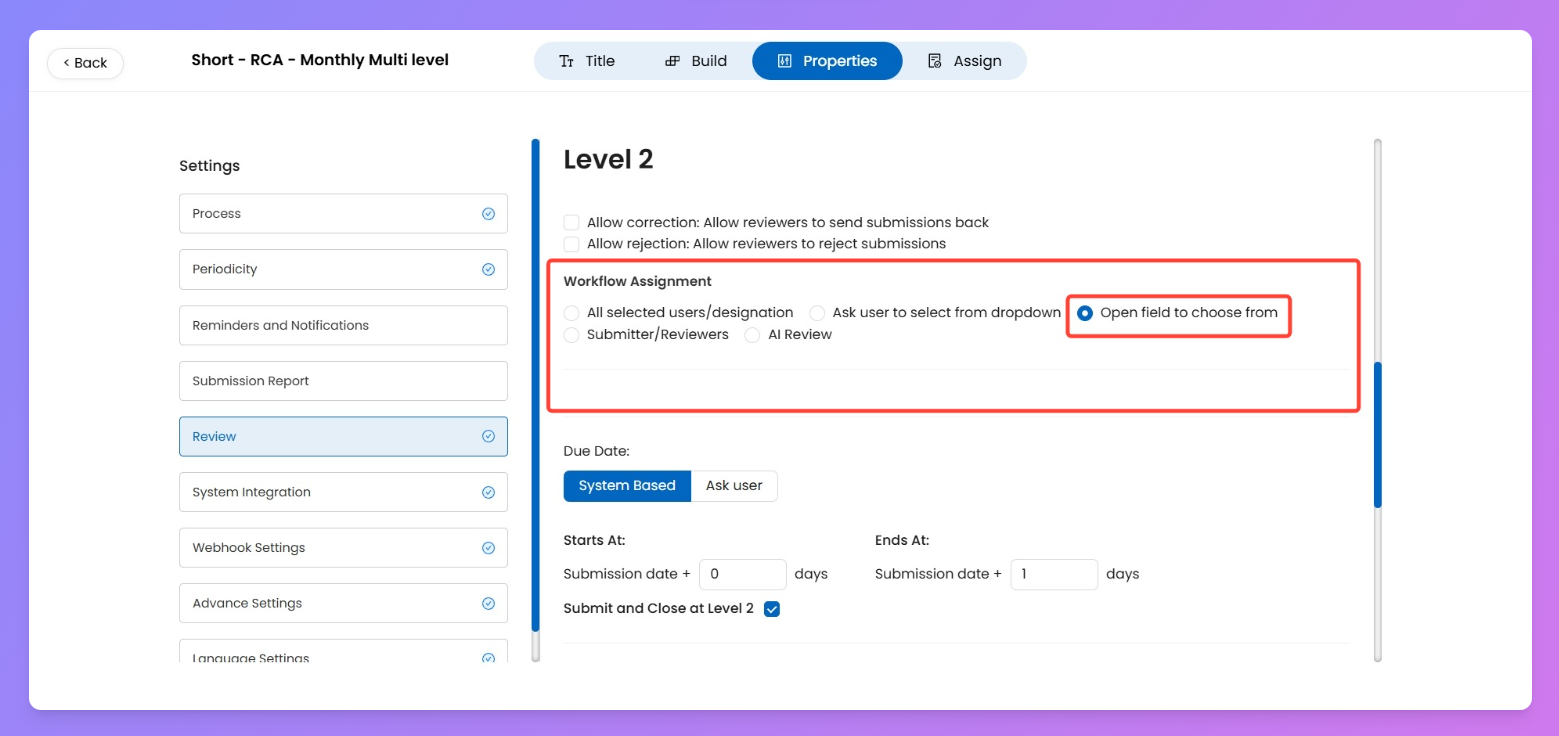This screenshot has width=1559, height=736.
Task: Click the Starts At days input field
Action: tap(743, 575)
